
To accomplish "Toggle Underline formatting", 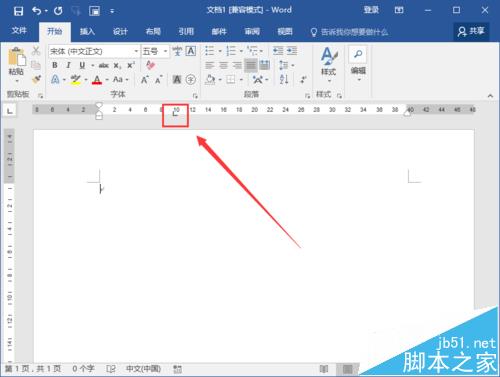I will click(x=82, y=65).
